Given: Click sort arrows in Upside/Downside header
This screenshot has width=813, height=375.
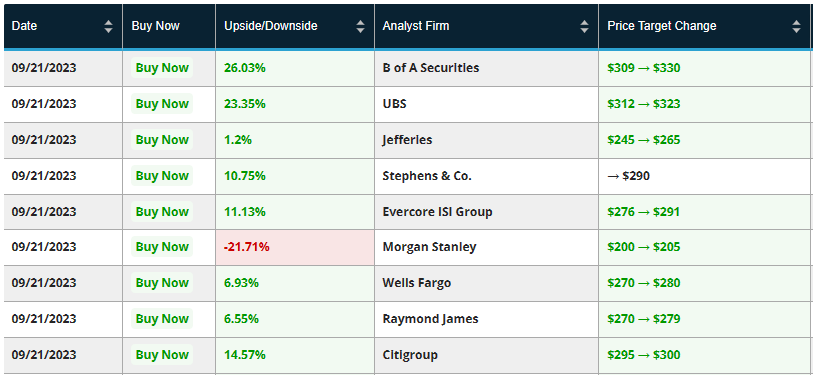Looking at the screenshot, I should pos(360,26).
